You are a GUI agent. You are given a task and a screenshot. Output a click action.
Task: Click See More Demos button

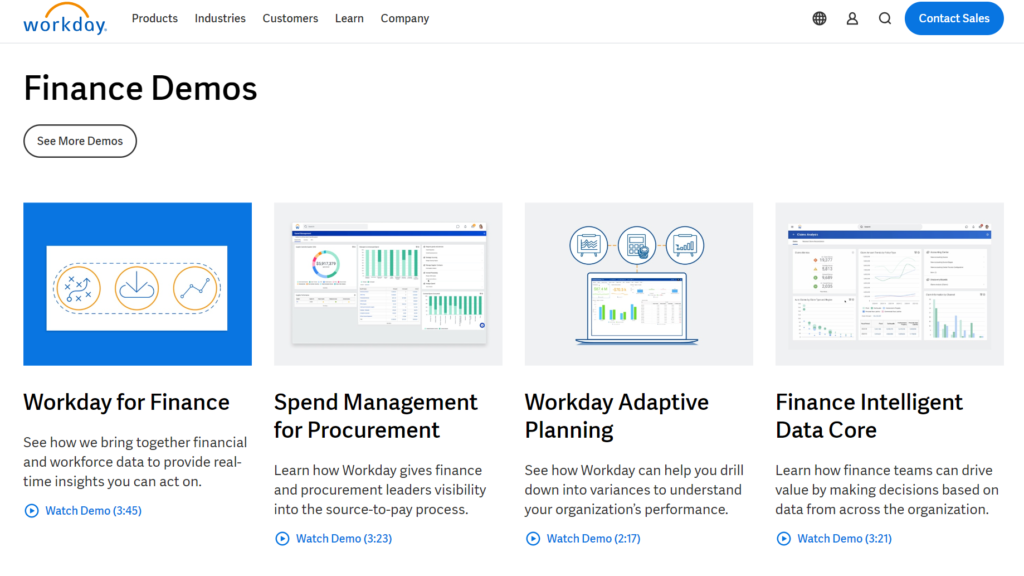click(80, 141)
